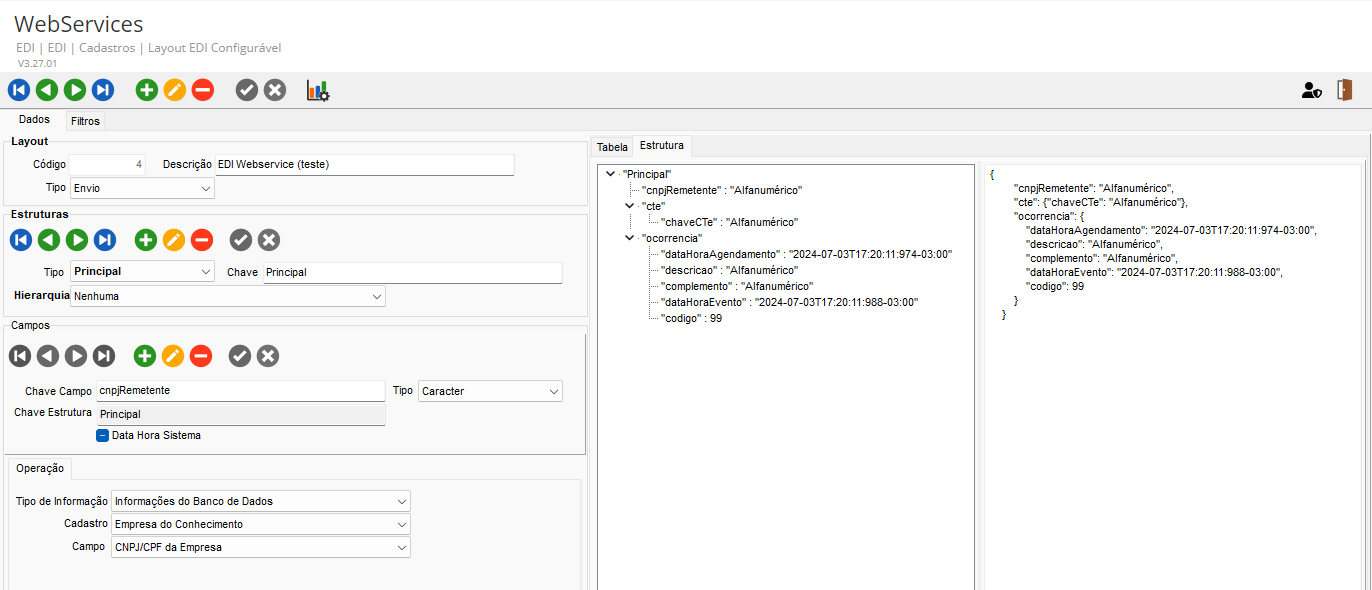Go to next record in Estruturas
1372x590 pixels.
tap(77, 240)
